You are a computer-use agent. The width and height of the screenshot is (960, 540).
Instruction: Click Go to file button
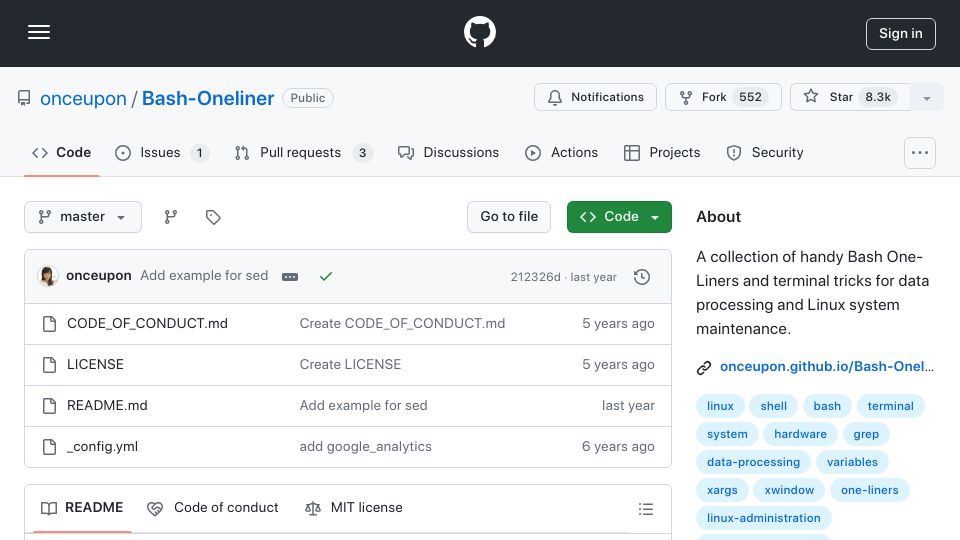[509, 217]
